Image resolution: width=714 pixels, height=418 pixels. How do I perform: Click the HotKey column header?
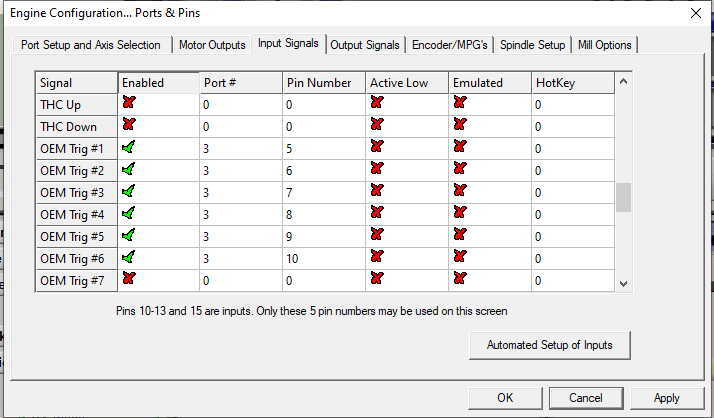(x=573, y=83)
